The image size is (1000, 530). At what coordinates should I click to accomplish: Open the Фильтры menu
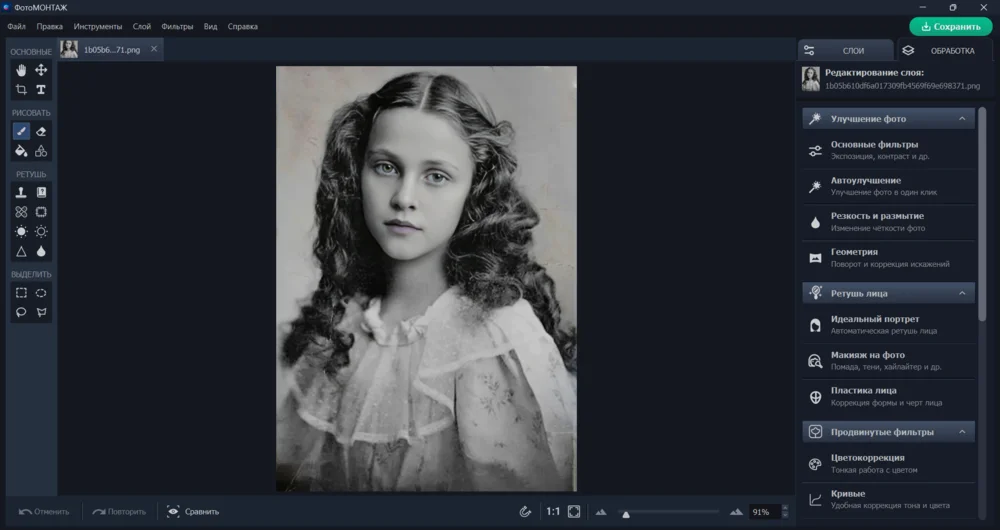177,27
